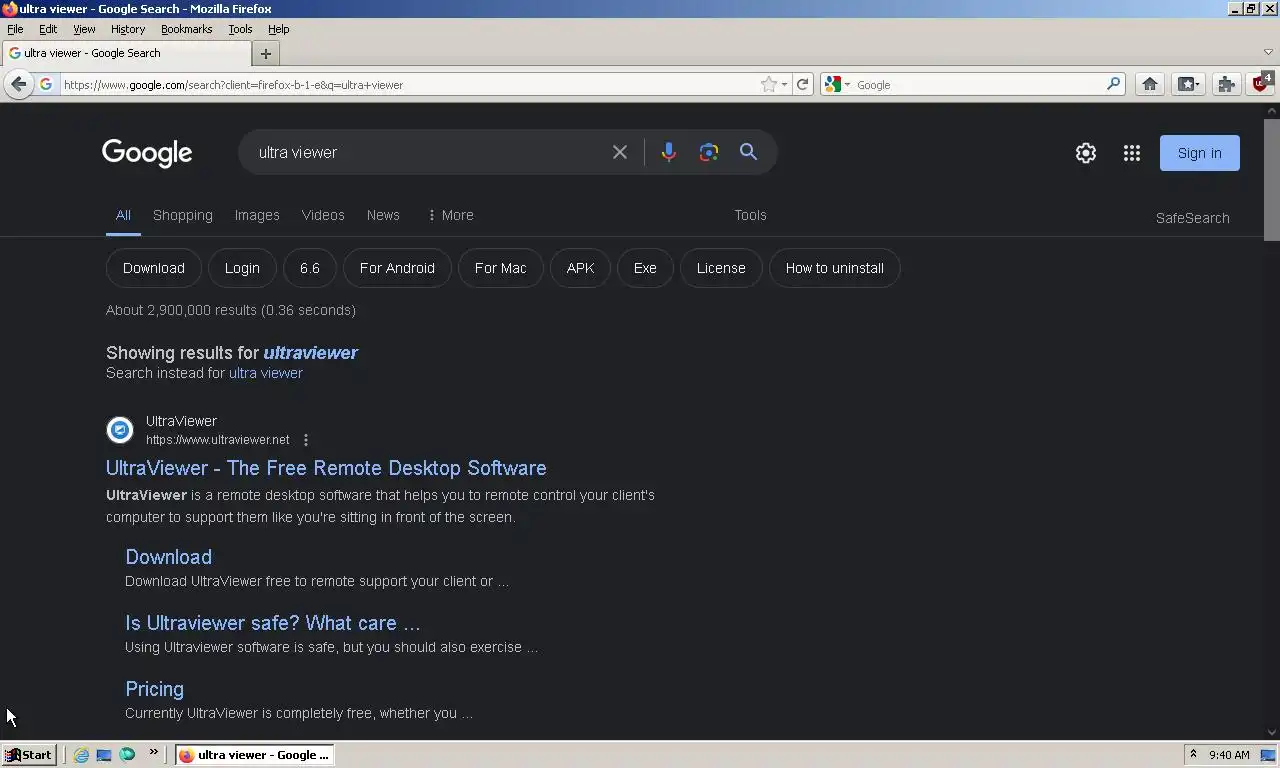Screen dimensions: 1280x768
Task: Open the Google search Tools options
Action: 750,215
